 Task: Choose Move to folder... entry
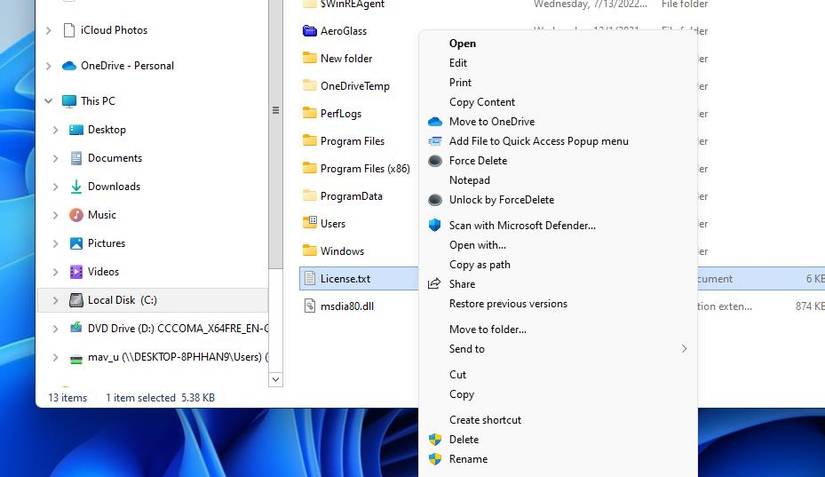(x=488, y=329)
